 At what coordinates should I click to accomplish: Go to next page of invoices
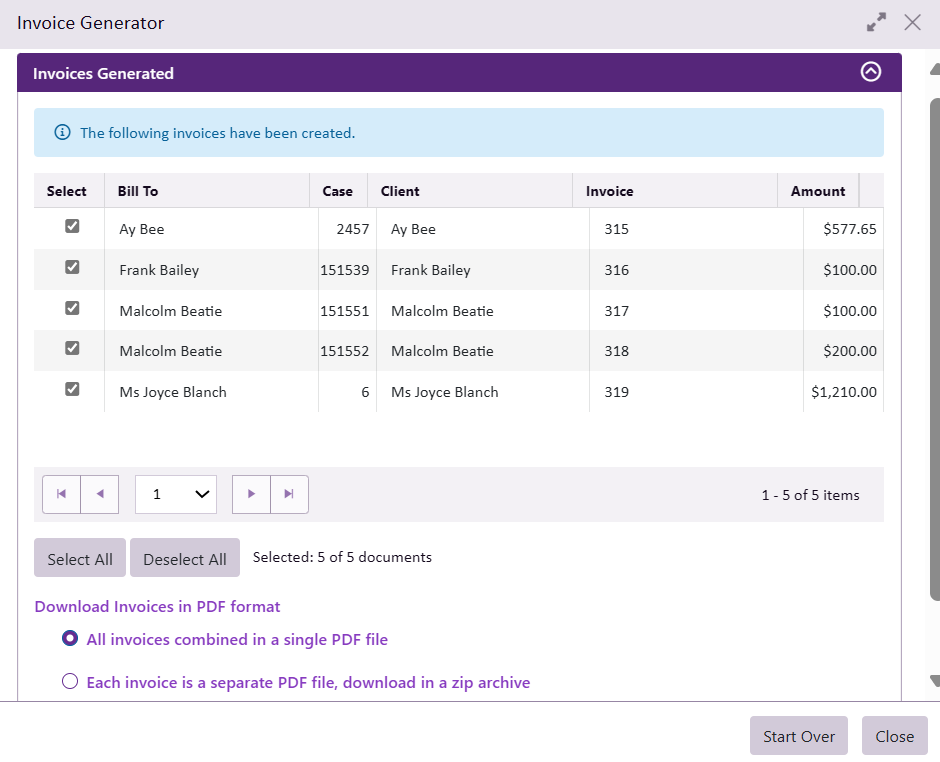pyautogui.click(x=251, y=494)
